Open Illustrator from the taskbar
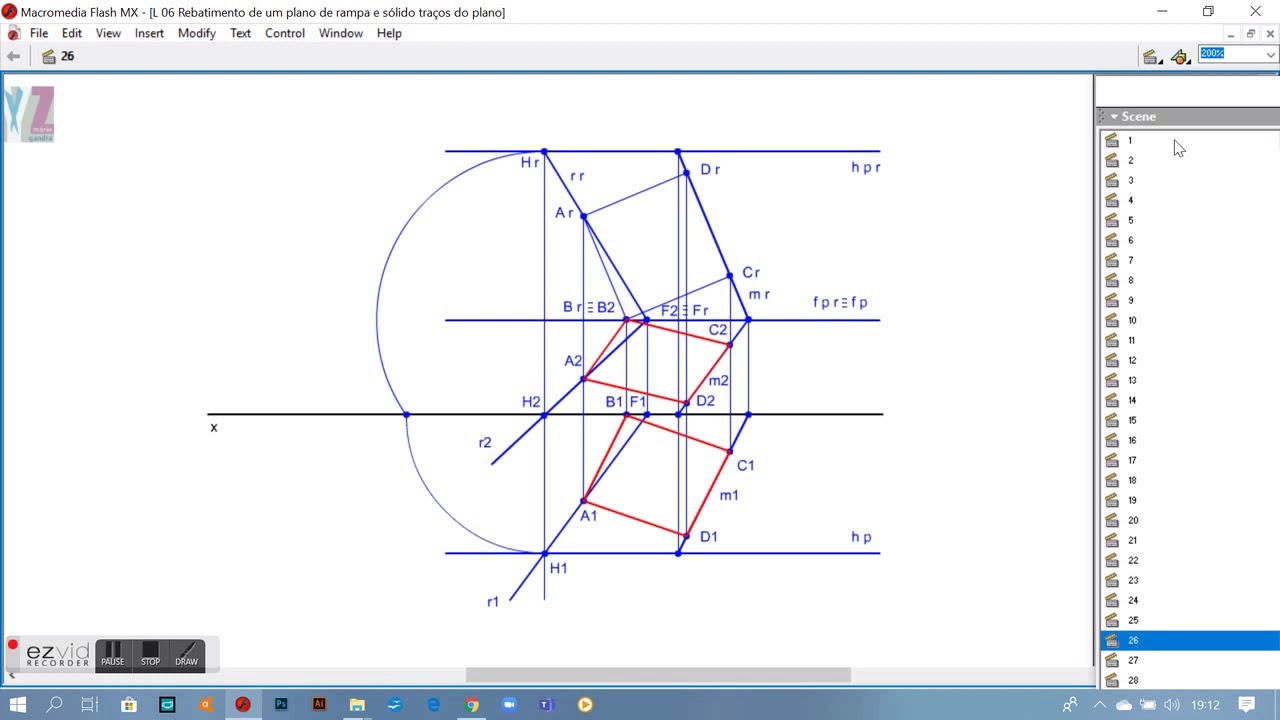The height and width of the screenshot is (720, 1280). 319,705
